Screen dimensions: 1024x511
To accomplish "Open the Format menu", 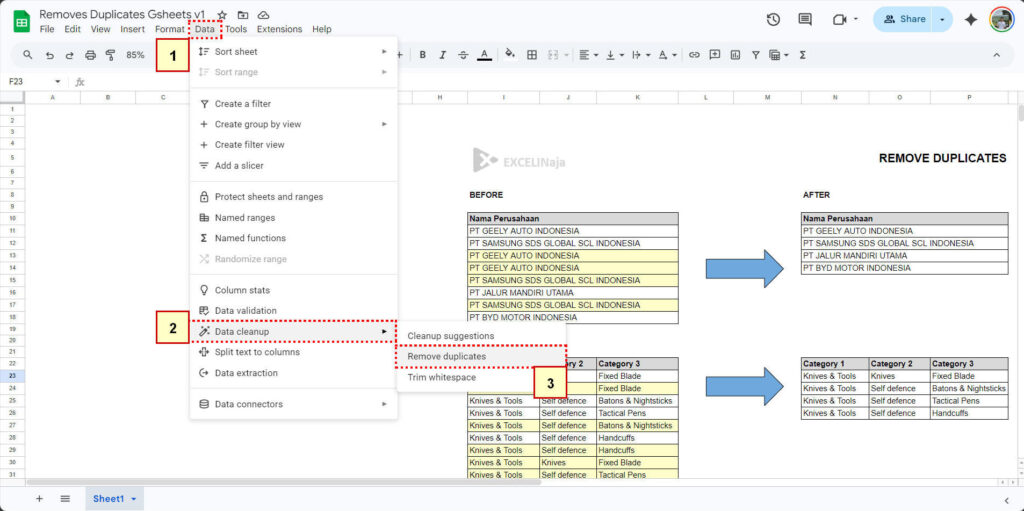I will [x=170, y=29].
